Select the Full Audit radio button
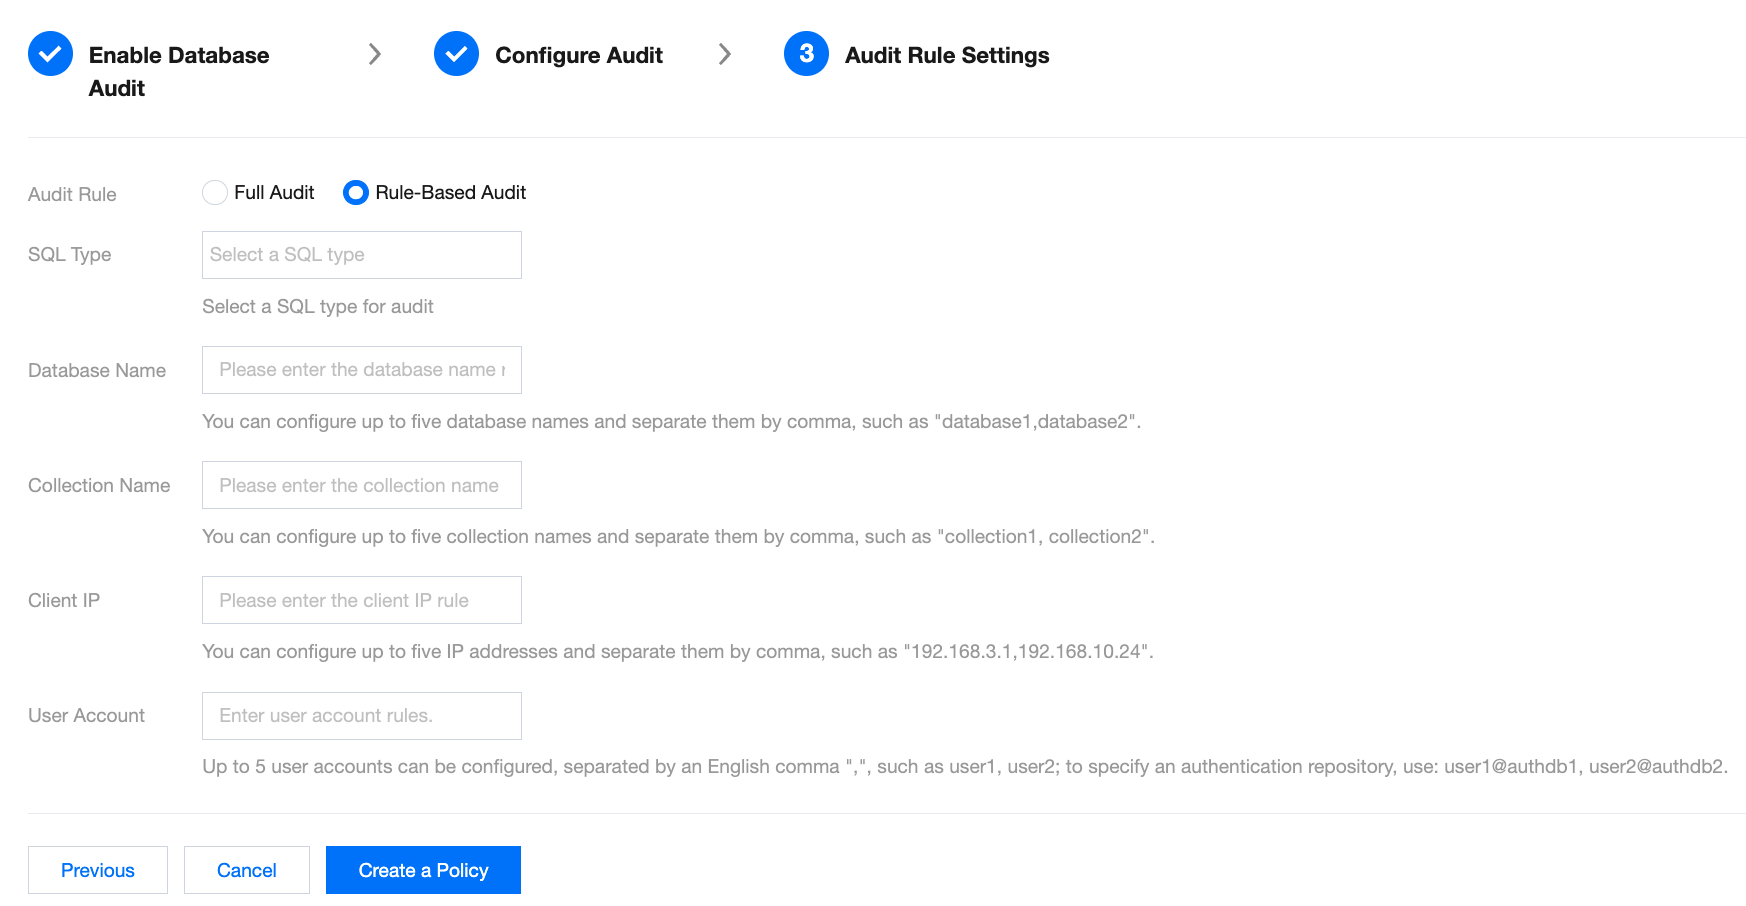The height and width of the screenshot is (906, 1746). tap(215, 193)
